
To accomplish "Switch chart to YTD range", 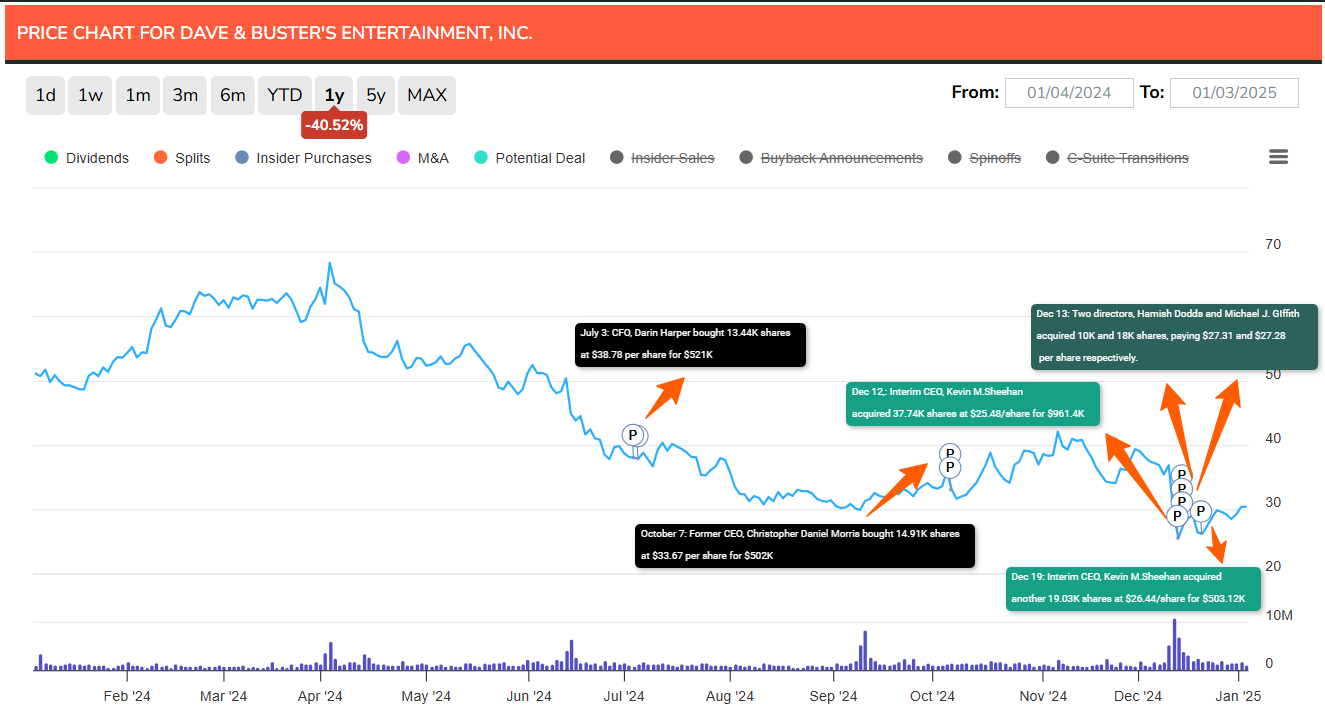I will pos(285,95).
